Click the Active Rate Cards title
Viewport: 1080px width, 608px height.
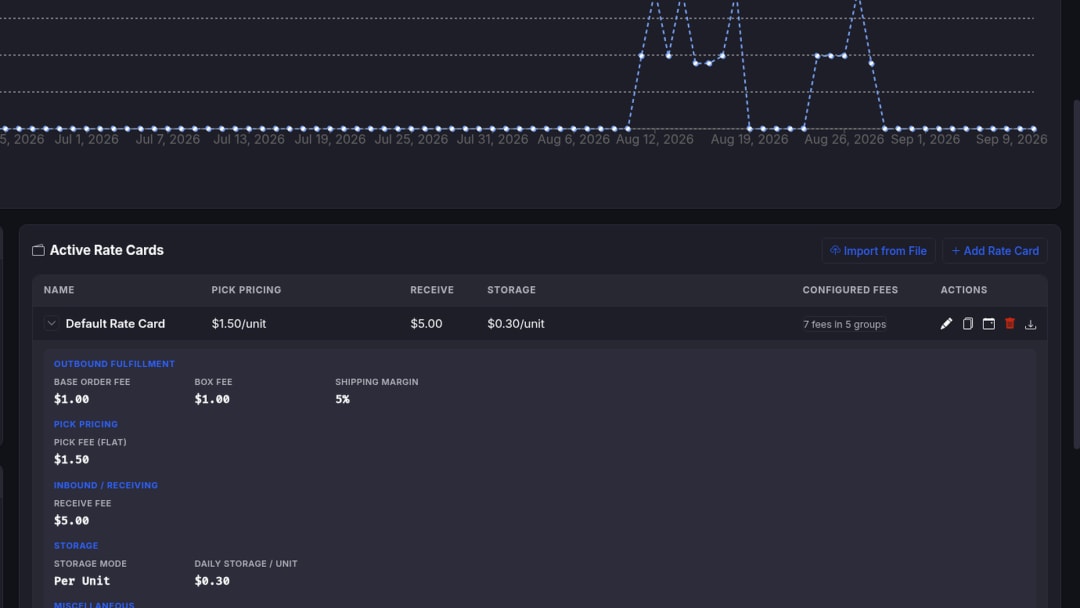pos(107,250)
